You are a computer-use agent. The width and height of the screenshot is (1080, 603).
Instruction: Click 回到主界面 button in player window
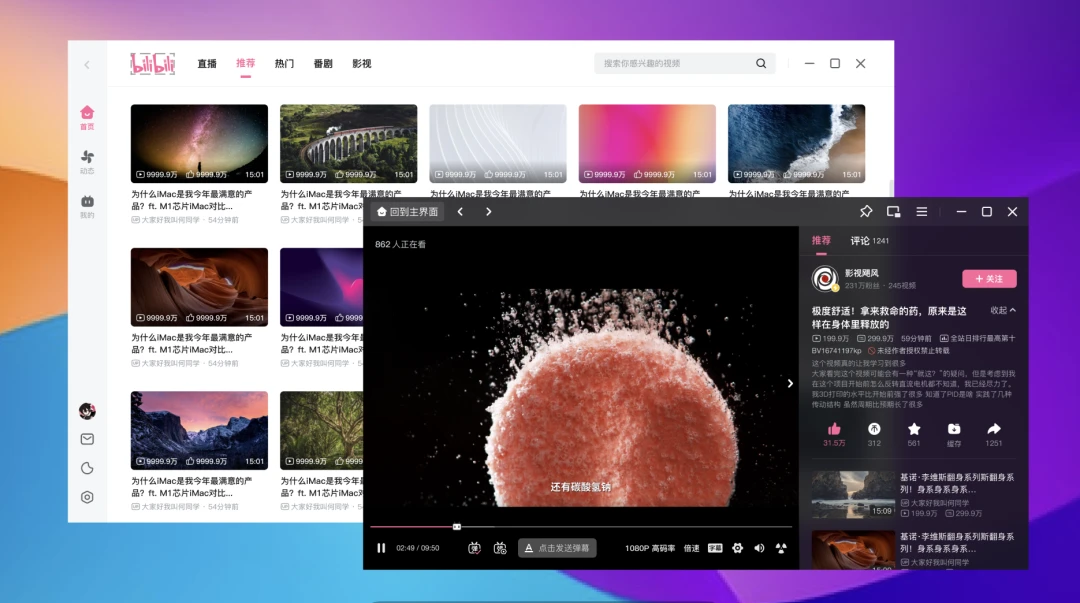(408, 212)
